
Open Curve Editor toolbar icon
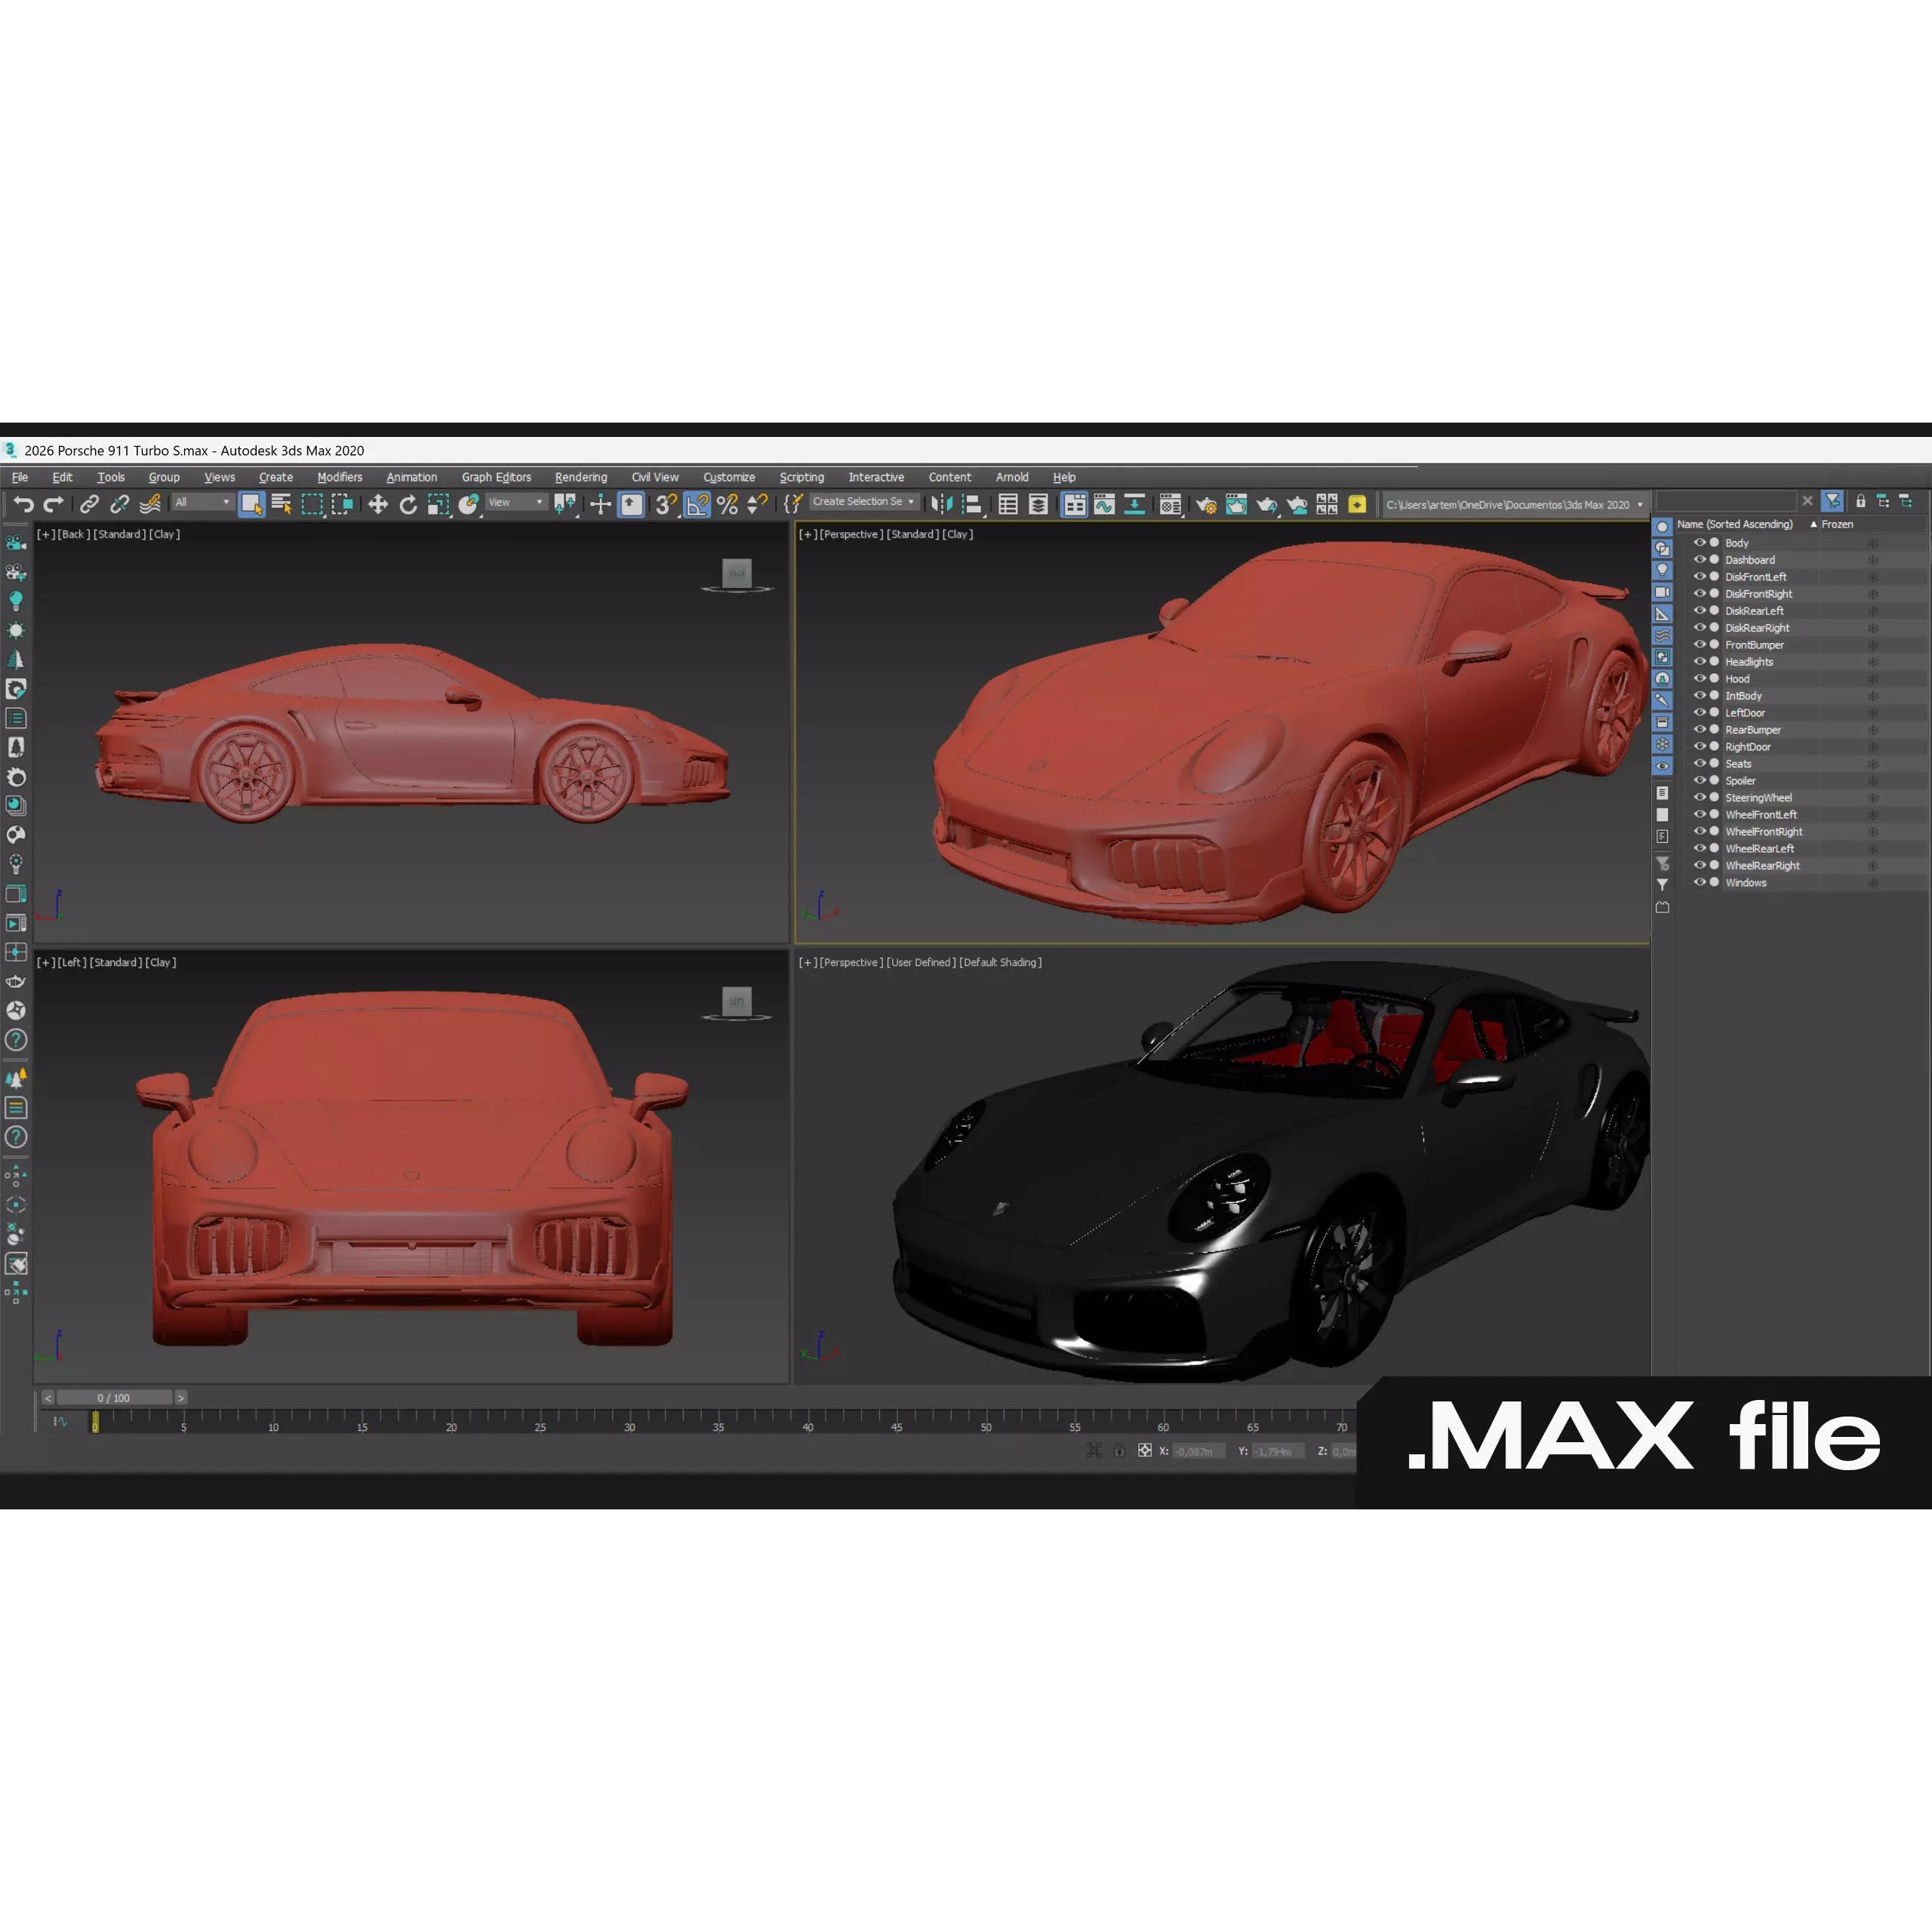(1104, 505)
